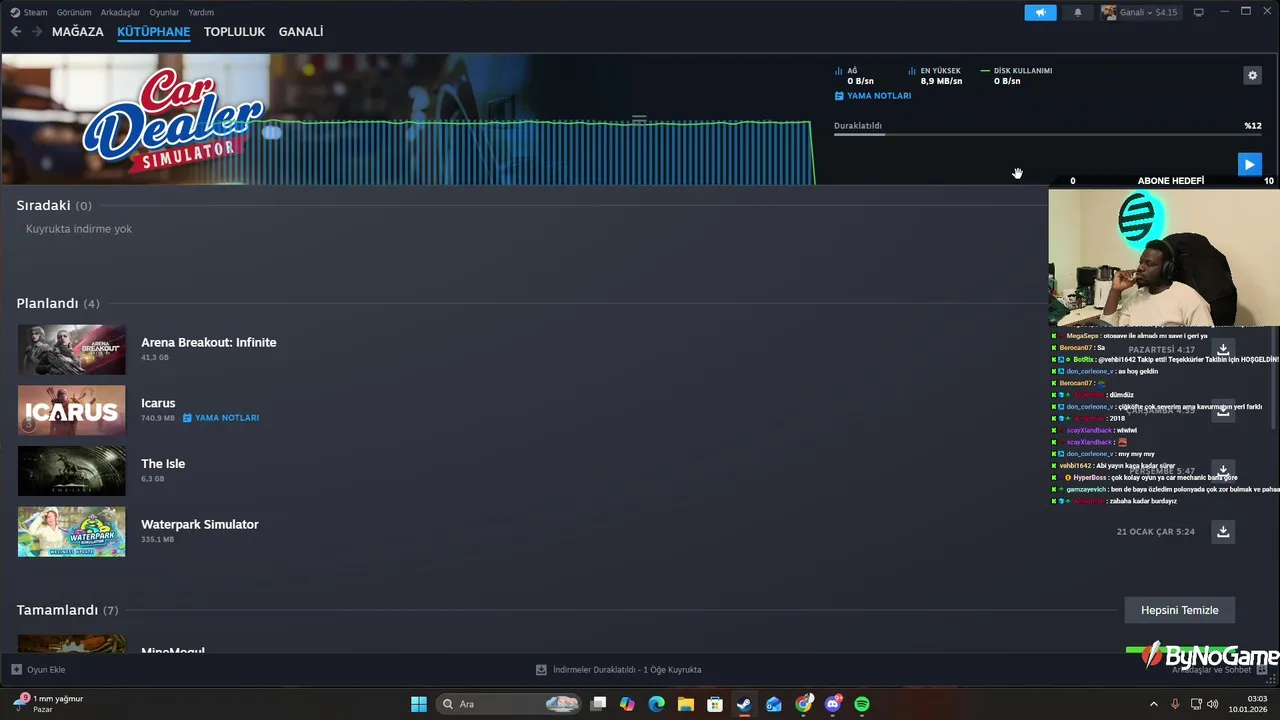
Task: Click The Isle title text
Action: coord(163,464)
